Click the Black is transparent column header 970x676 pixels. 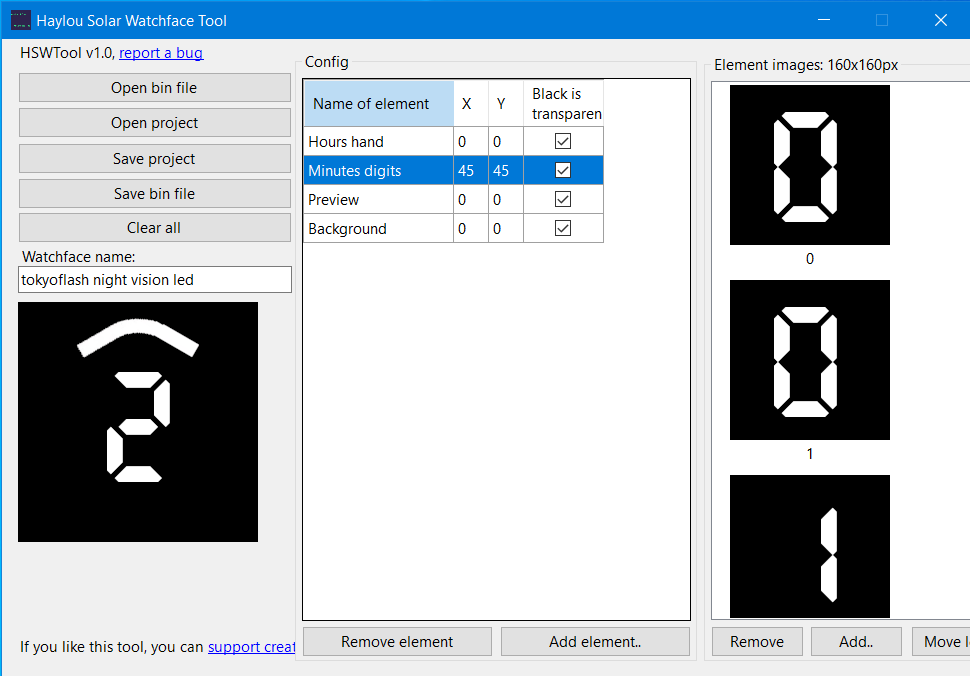(564, 103)
